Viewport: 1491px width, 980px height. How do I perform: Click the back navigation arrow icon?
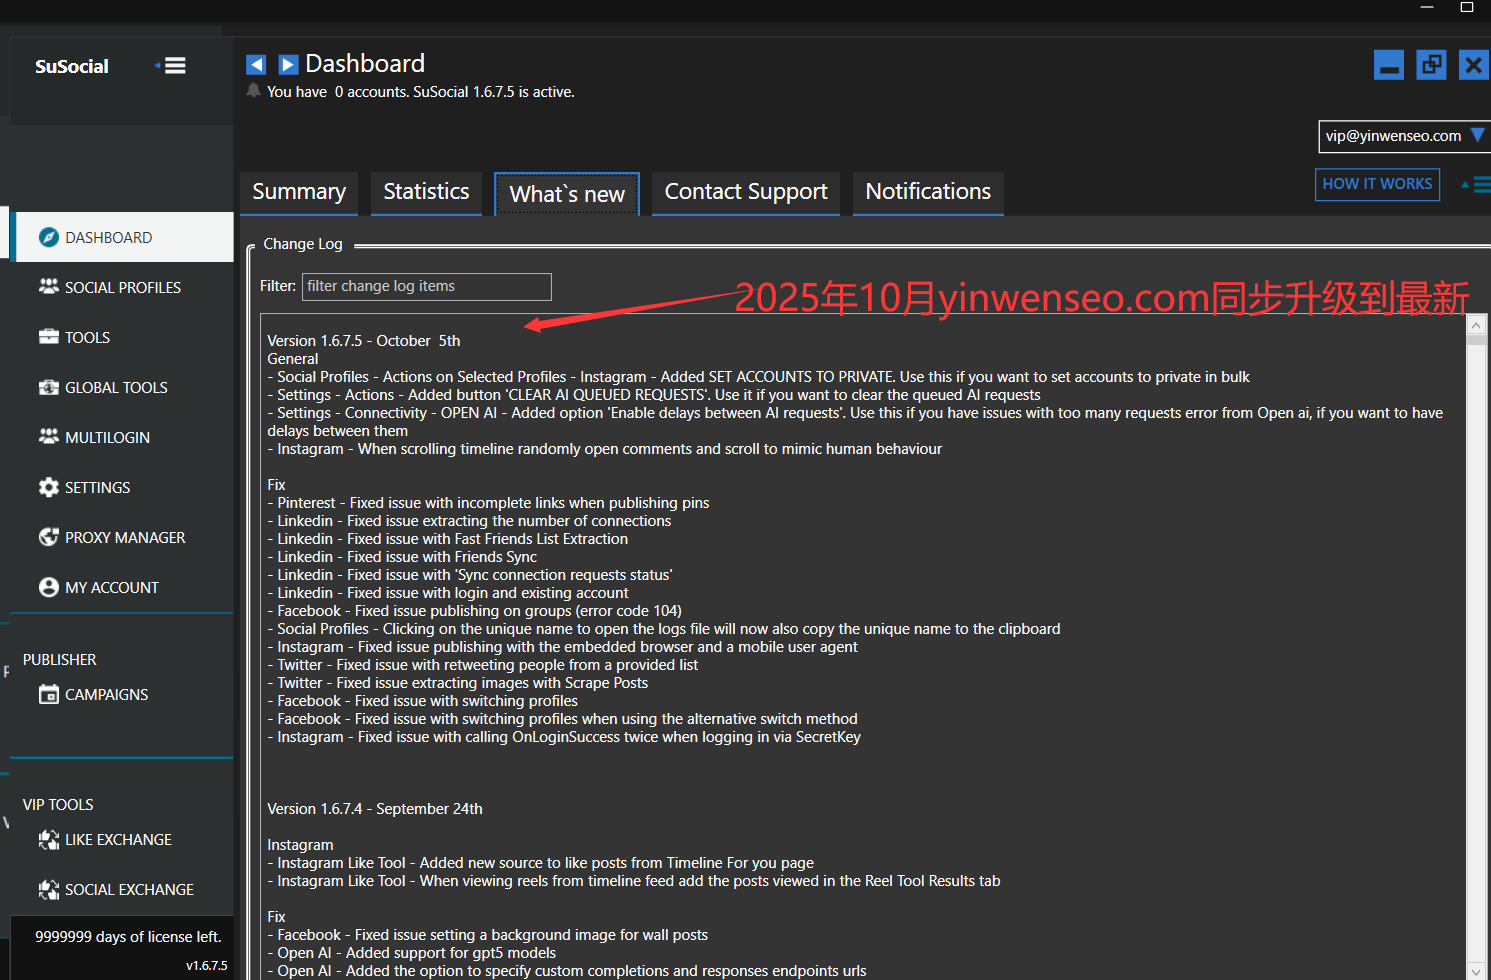tap(256, 65)
